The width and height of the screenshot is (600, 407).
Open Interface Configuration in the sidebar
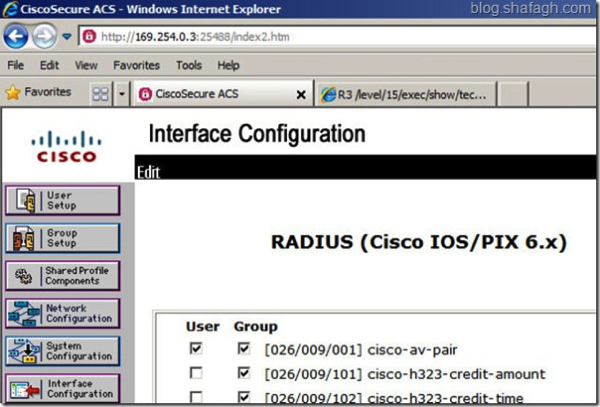[x=63, y=388]
